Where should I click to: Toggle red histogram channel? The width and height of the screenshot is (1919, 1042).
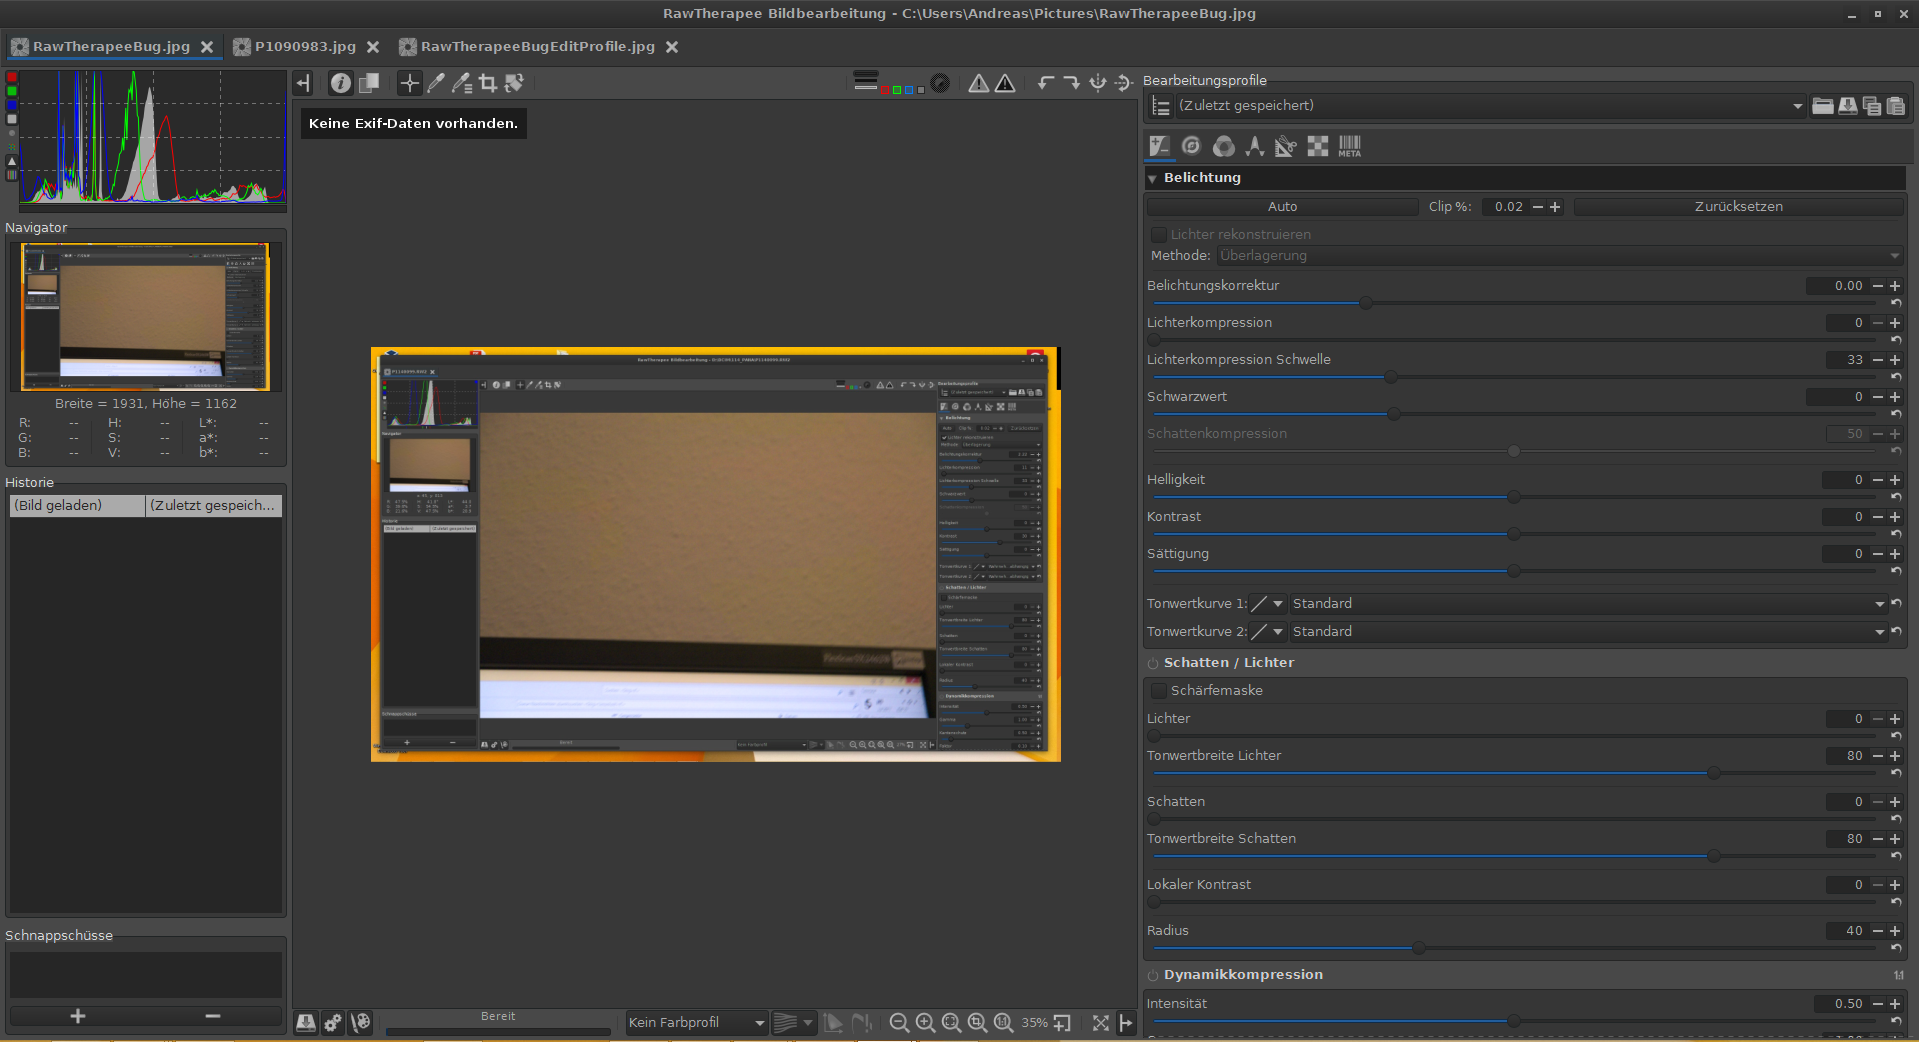(x=12, y=77)
